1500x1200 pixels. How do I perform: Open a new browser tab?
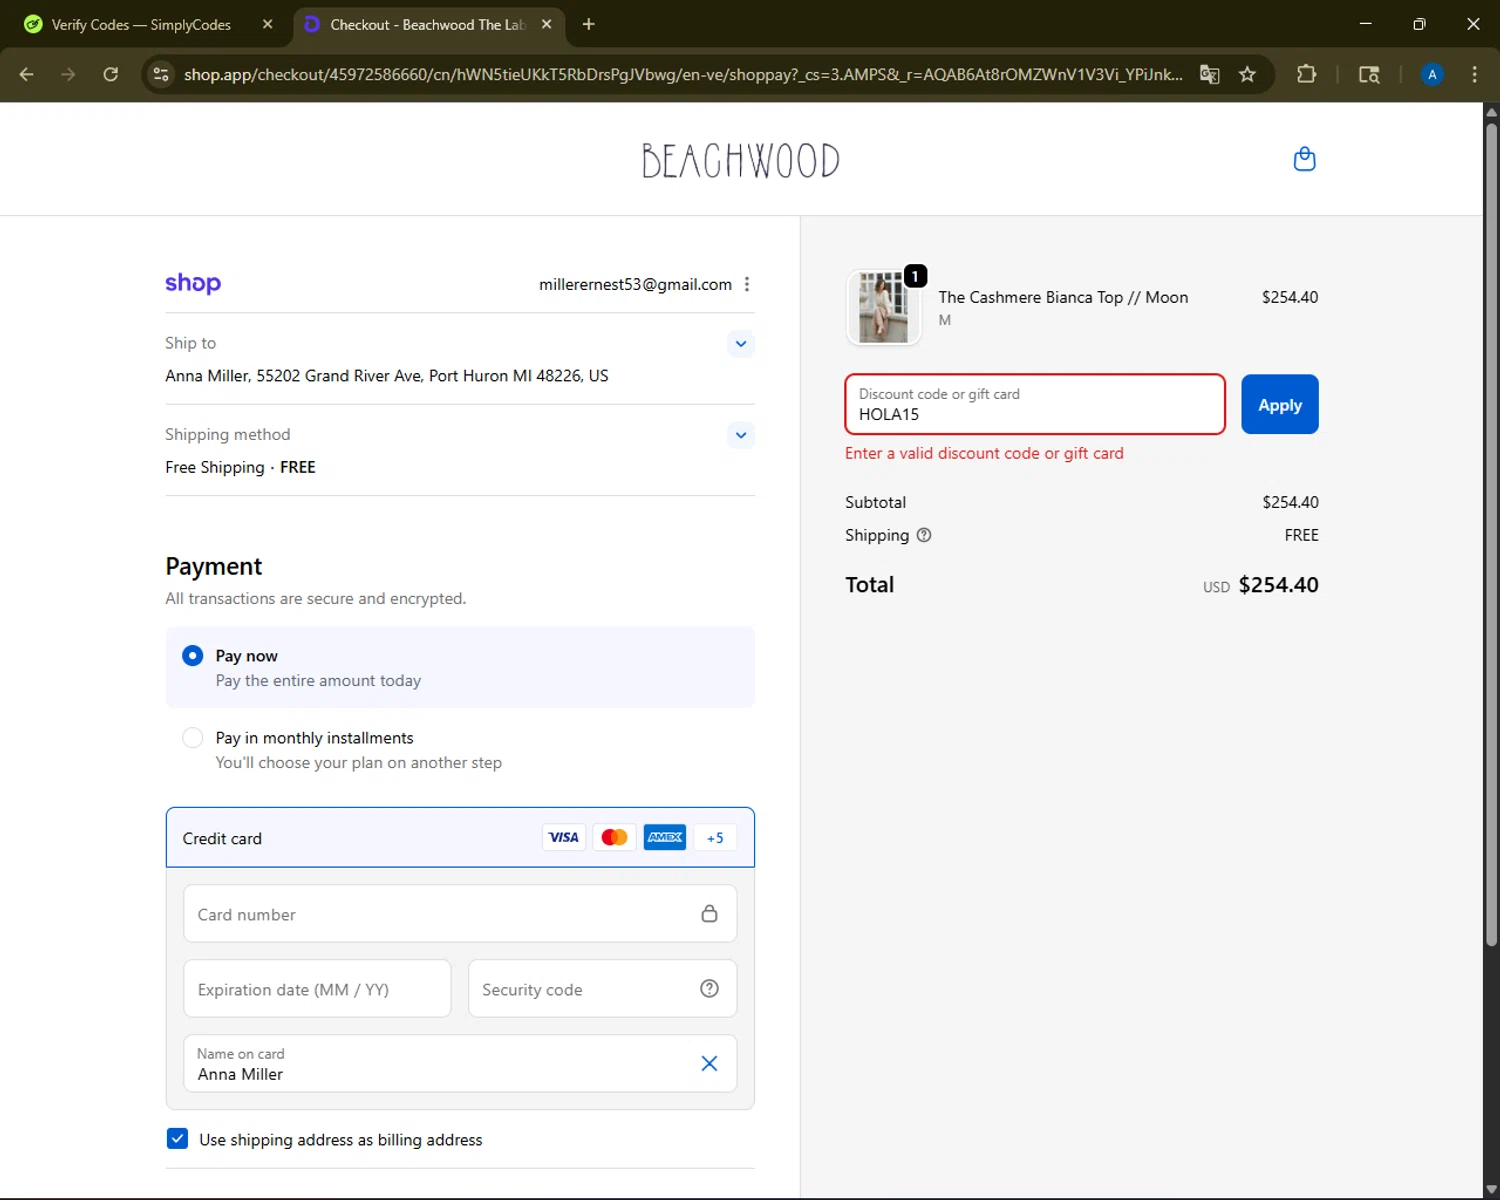pyautogui.click(x=588, y=24)
